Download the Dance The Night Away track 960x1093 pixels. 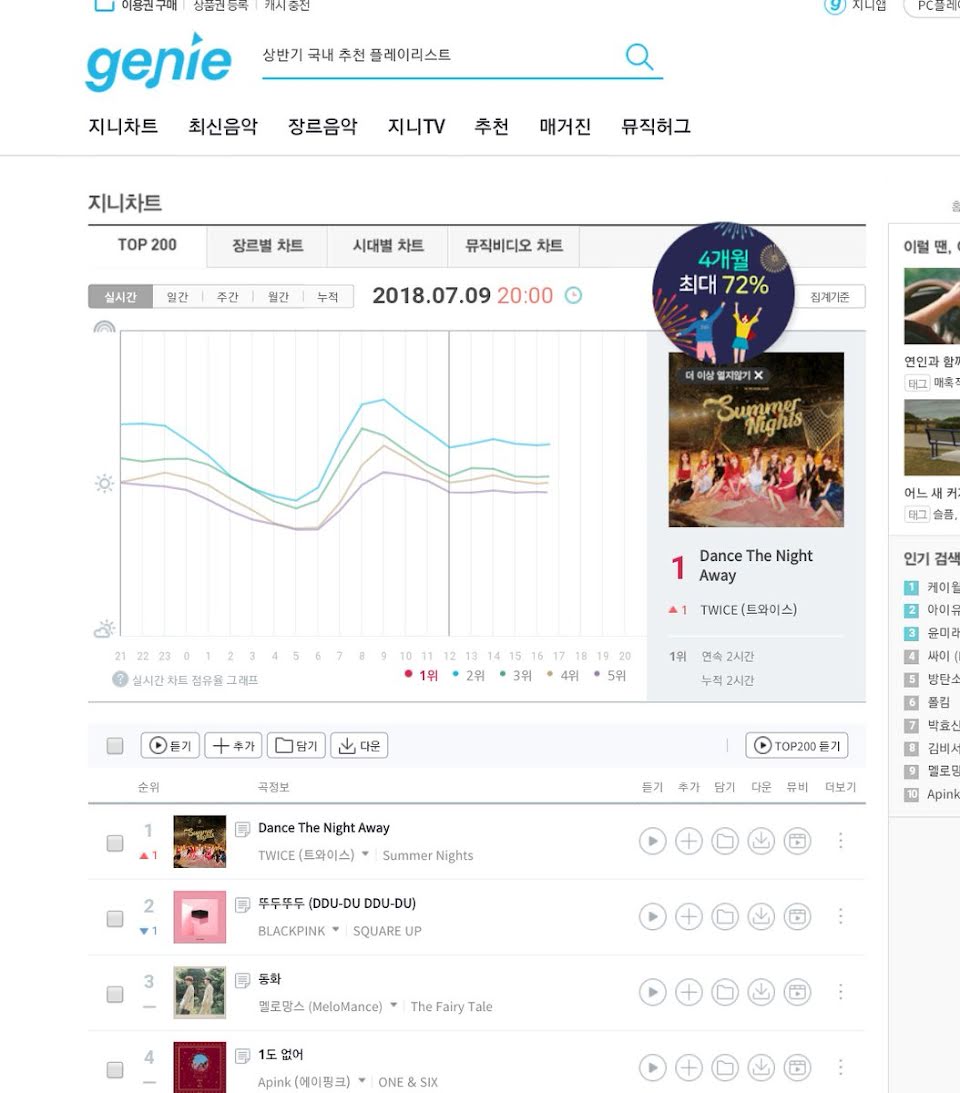click(761, 841)
